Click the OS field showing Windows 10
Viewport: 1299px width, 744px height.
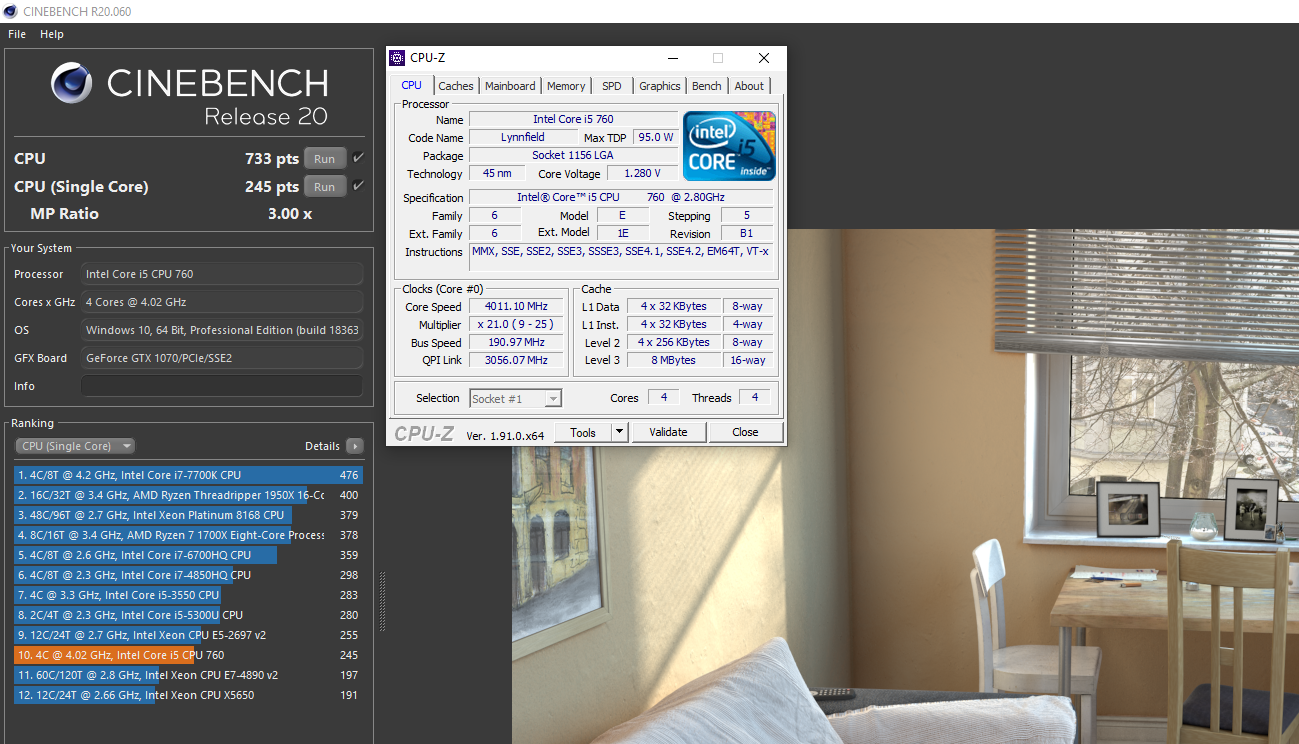[x=222, y=330]
